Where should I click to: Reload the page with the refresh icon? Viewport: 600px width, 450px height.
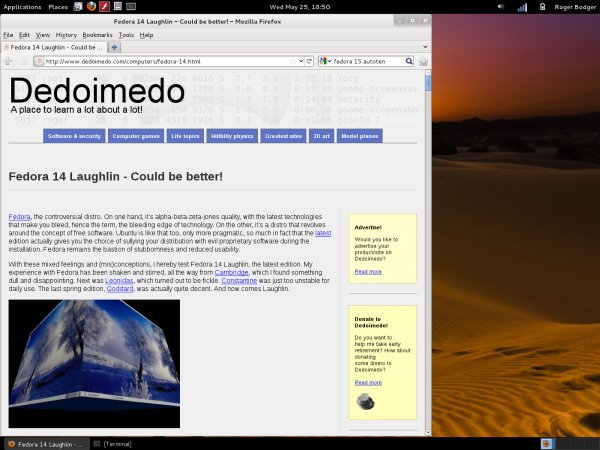[309, 61]
